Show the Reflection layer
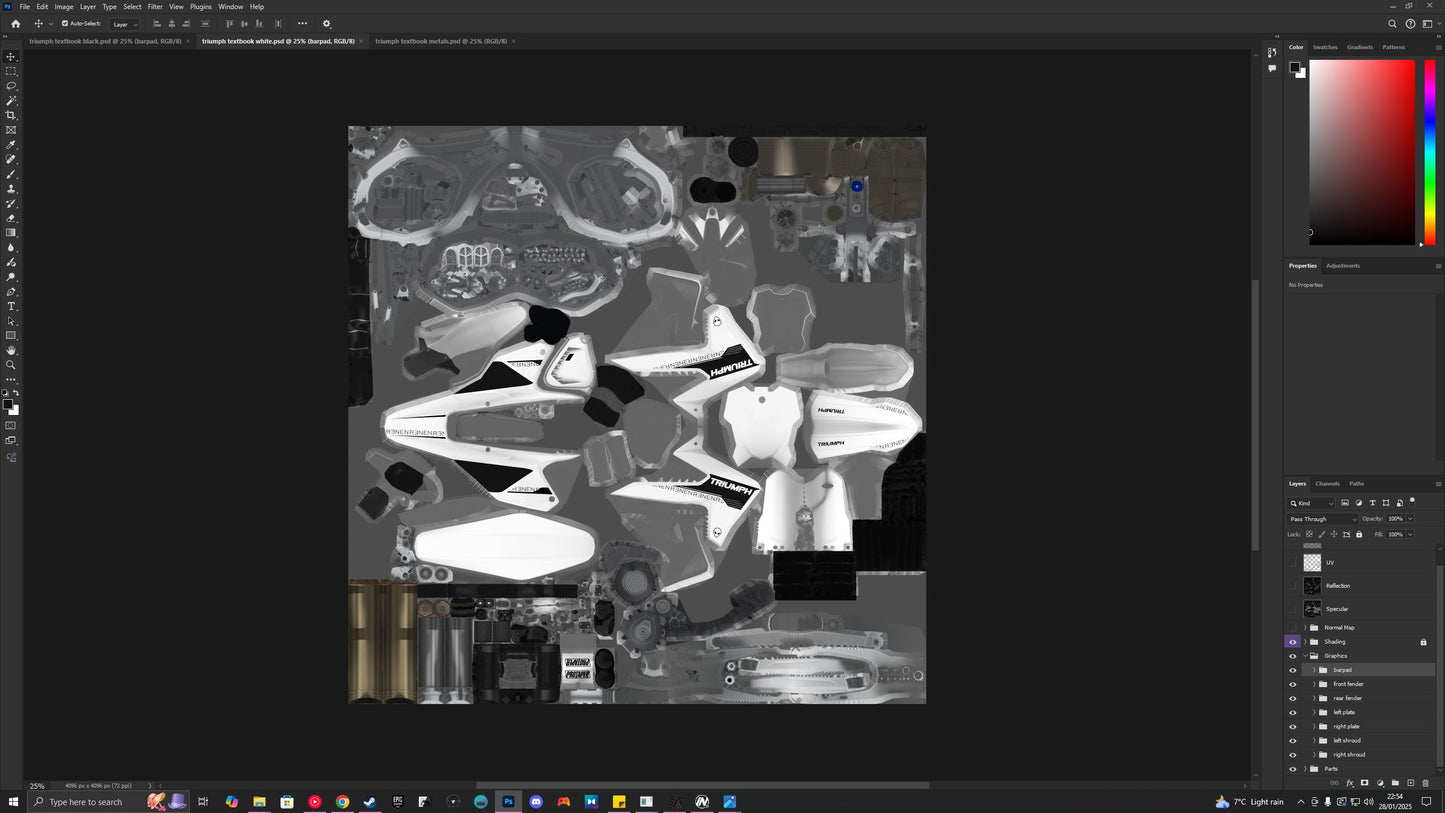Viewport: 1445px width, 813px height. point(1292,586)
